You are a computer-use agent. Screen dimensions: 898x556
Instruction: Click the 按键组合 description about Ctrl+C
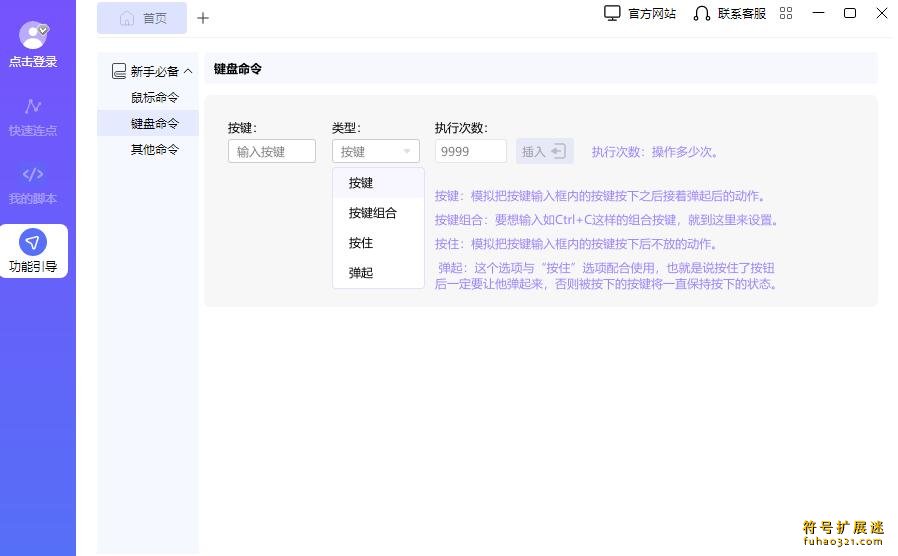coord(606,220)
